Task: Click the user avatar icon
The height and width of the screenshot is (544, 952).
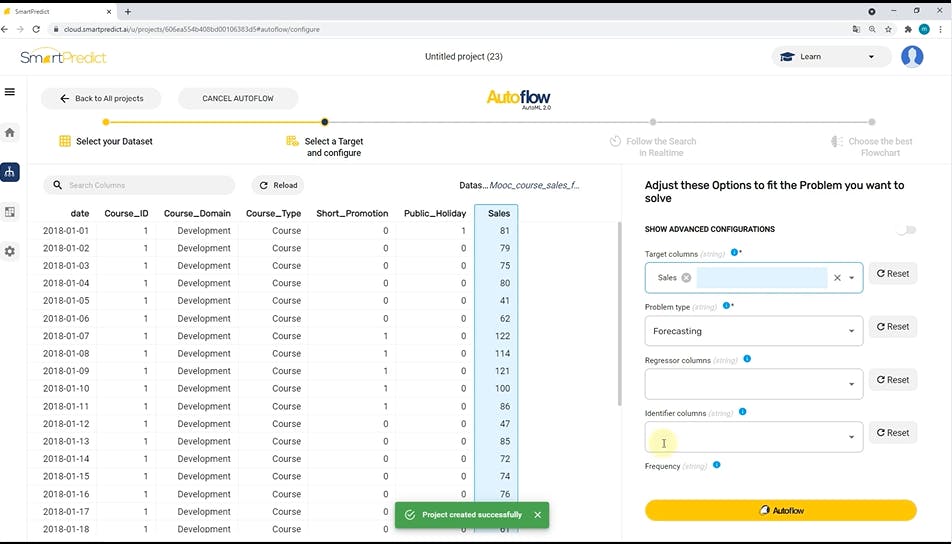Action: pyautogui.click(x=912, y=56)
